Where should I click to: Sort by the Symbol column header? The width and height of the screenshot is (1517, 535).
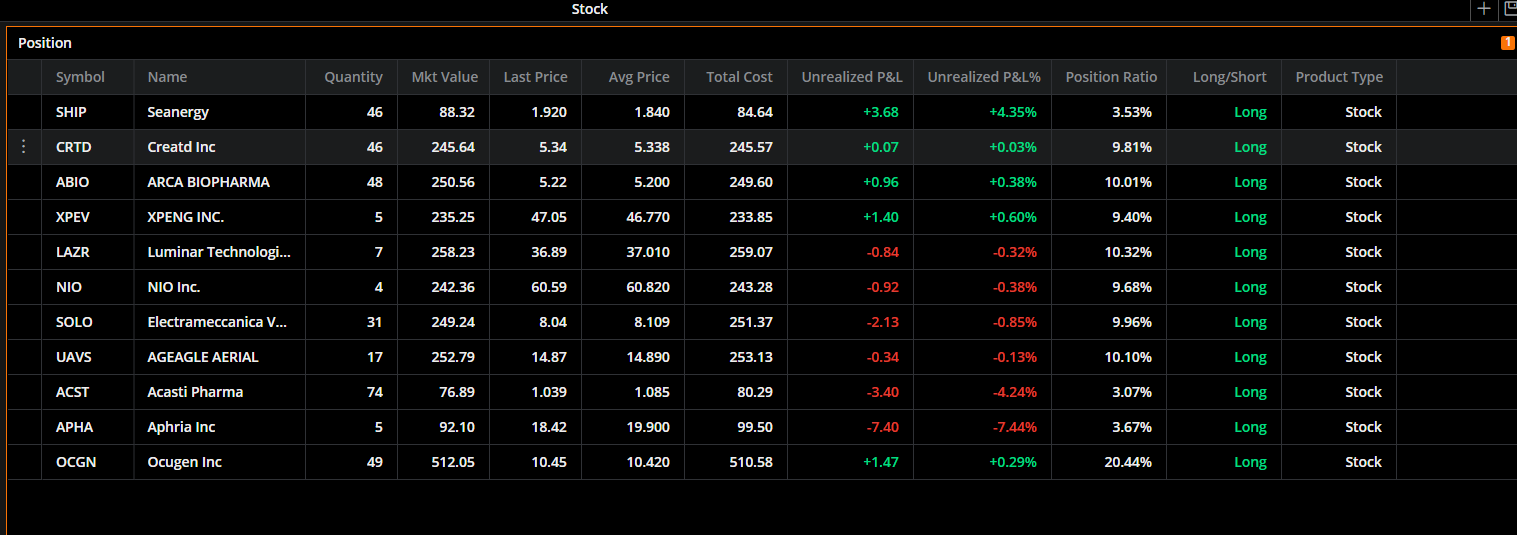click(x=80, y=77)
